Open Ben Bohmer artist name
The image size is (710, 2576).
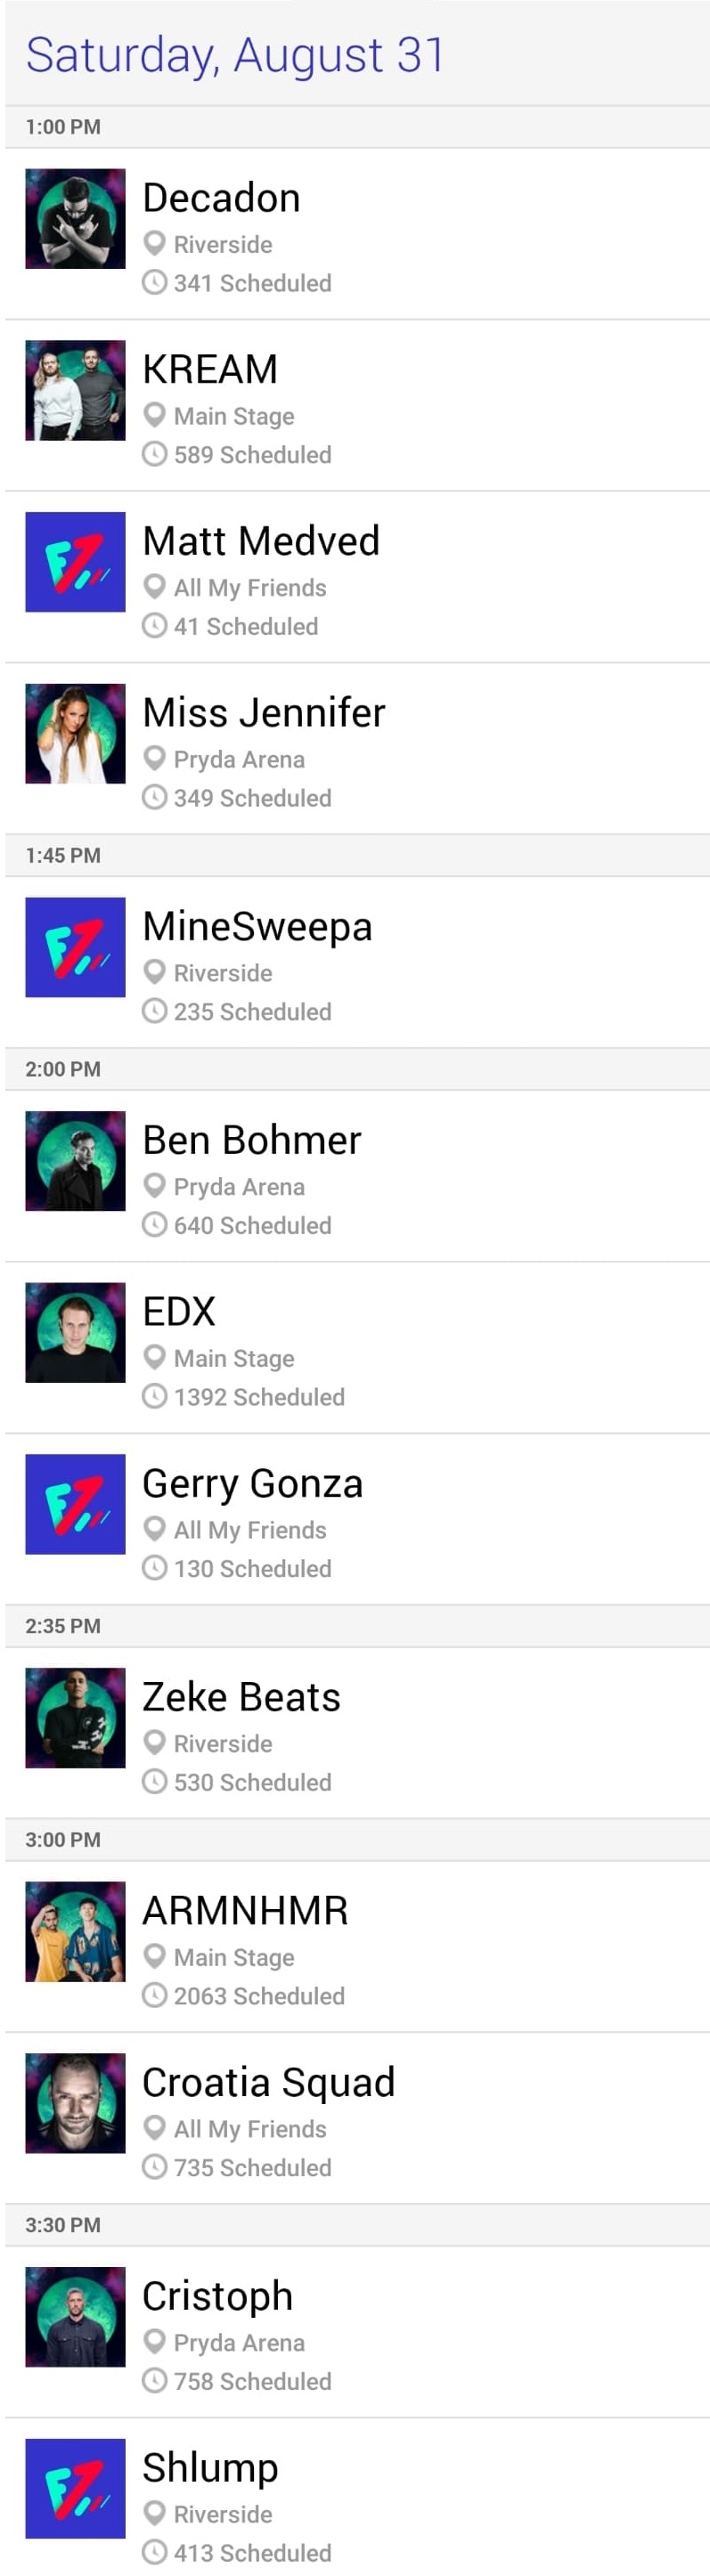252,1140
